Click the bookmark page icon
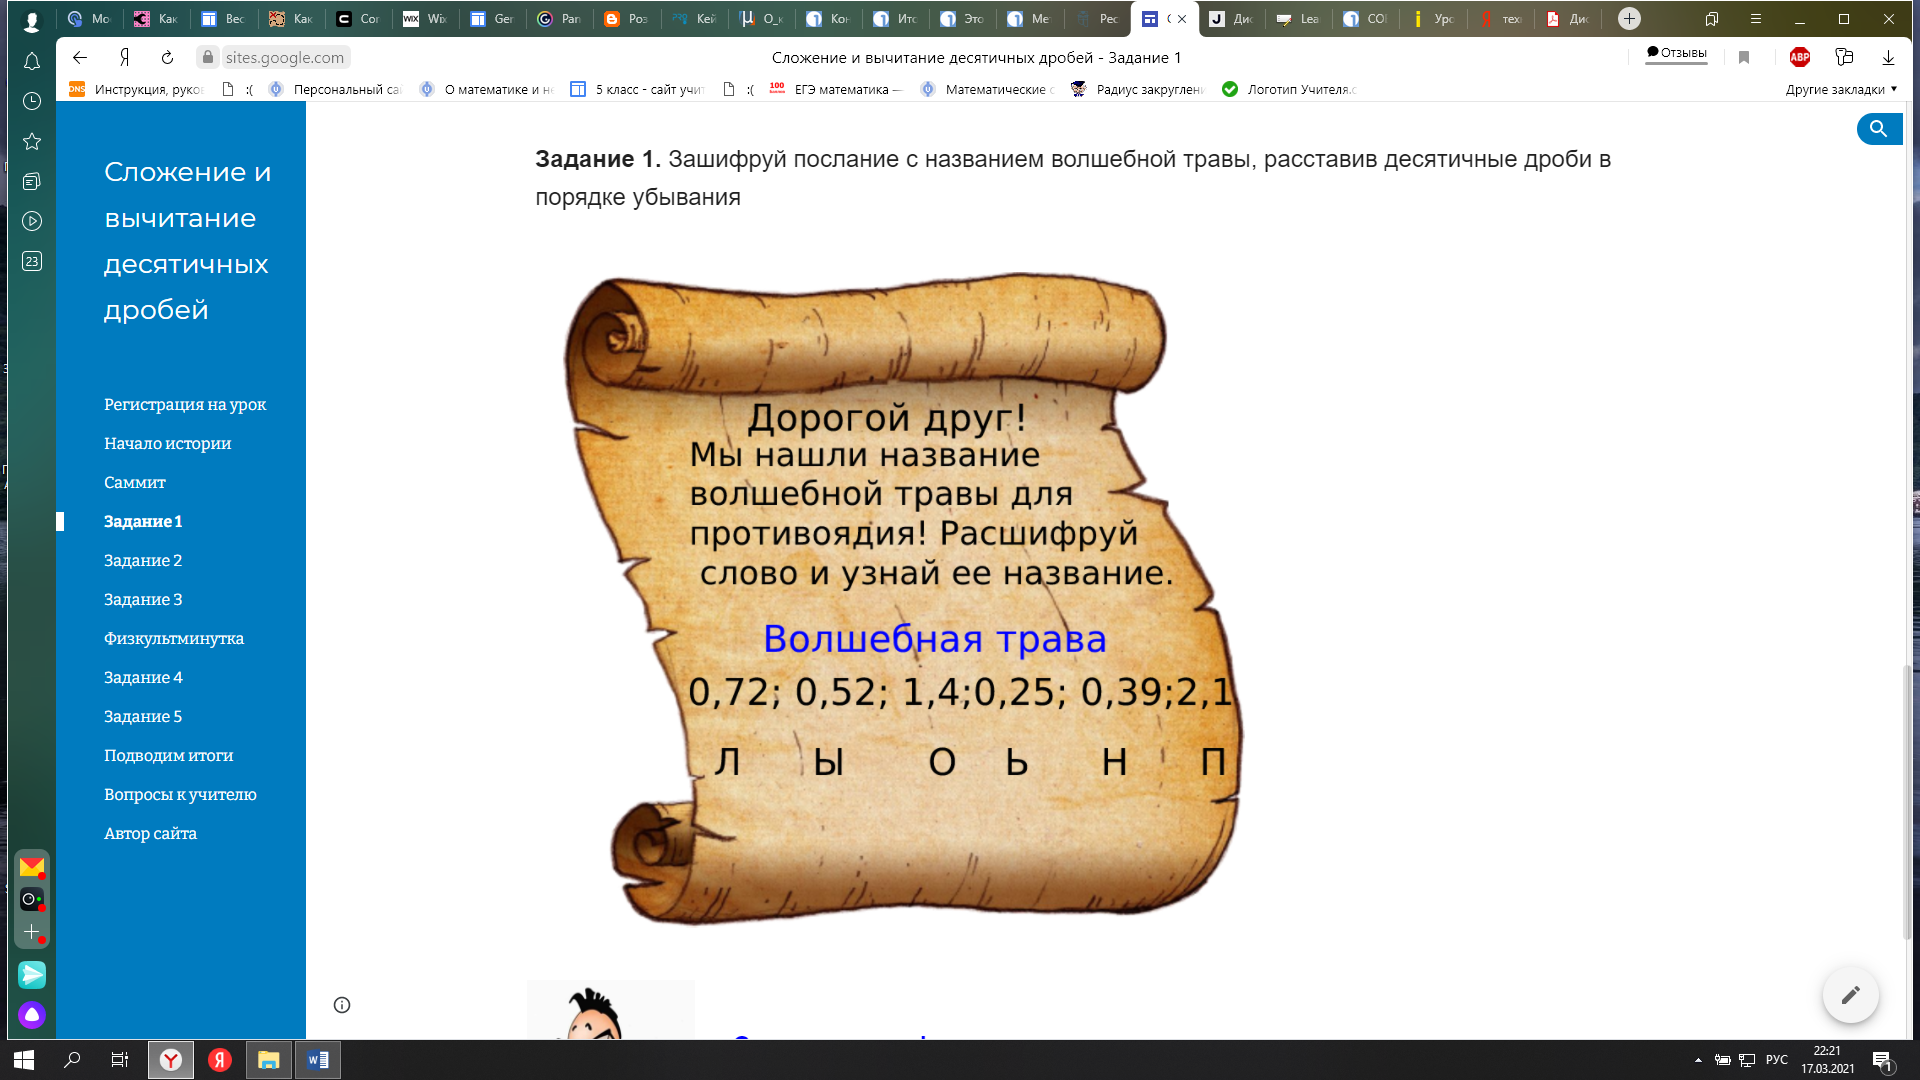This screenshot has width=1920, height=1080. pyautogui.click(x=1744, y=58)
